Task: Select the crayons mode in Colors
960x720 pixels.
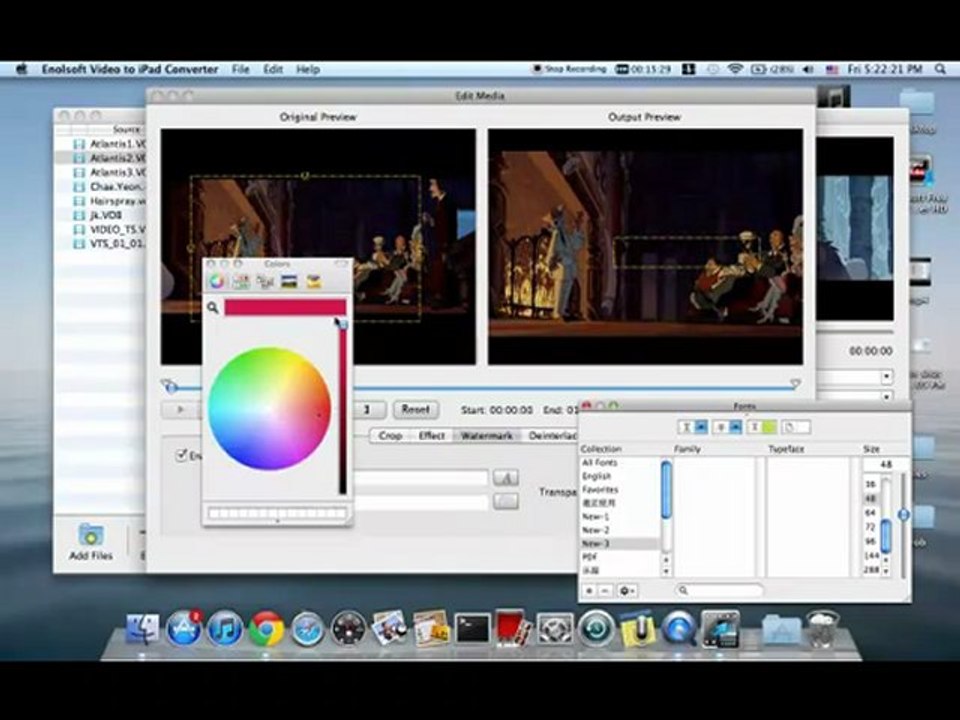Action: coord(313,281)
